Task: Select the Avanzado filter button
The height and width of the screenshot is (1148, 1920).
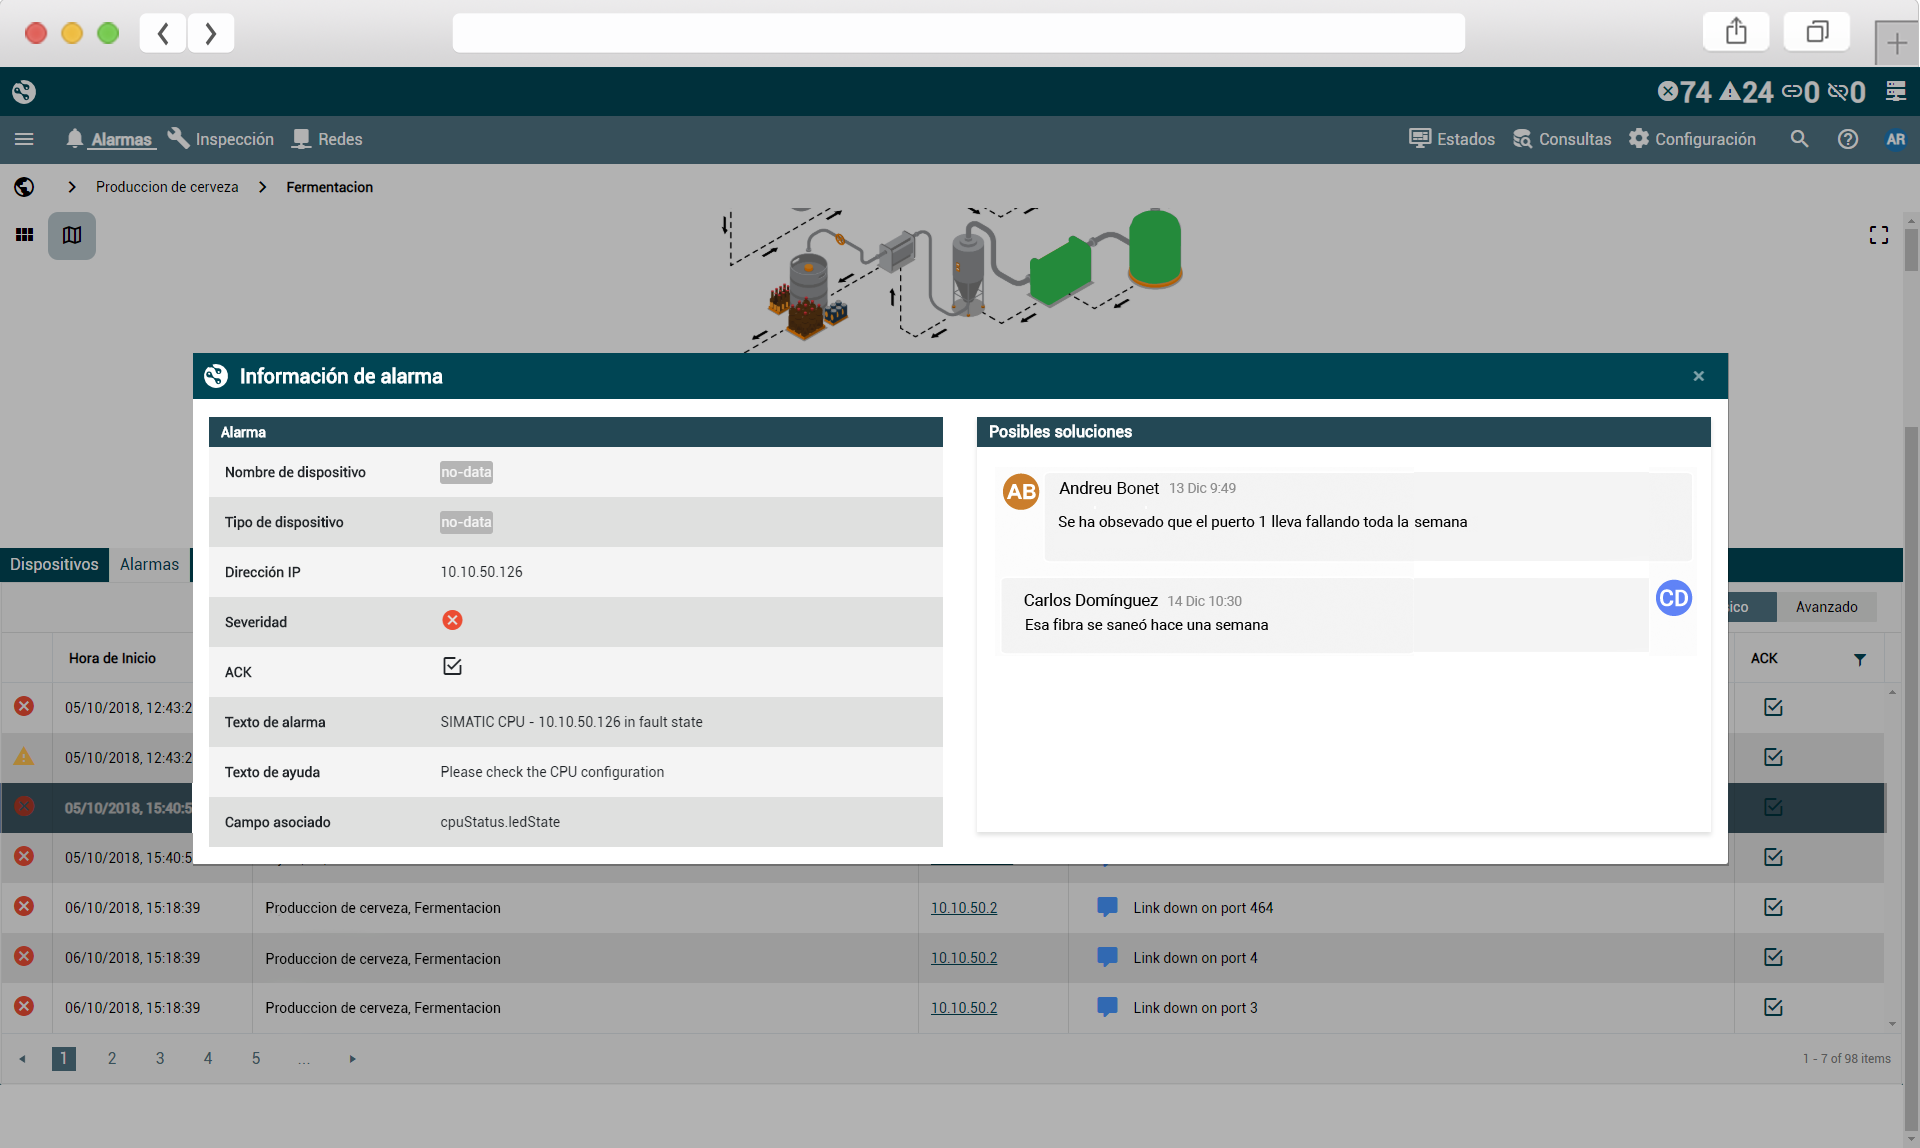Action: (1826, 607)
